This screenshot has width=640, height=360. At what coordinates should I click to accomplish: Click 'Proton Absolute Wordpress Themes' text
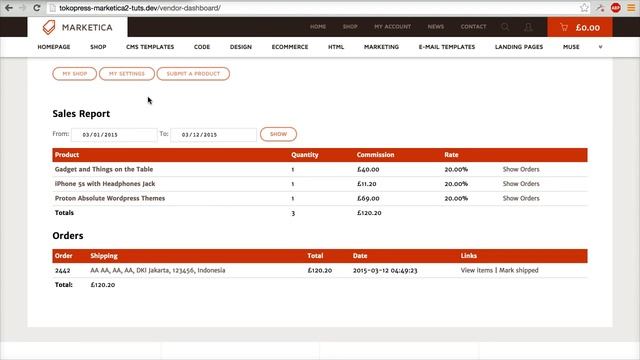110,198
